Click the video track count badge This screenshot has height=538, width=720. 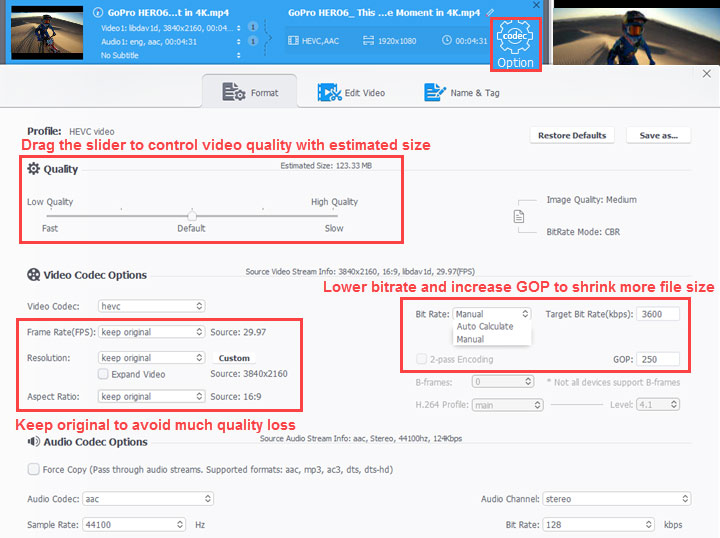(253, 27)
